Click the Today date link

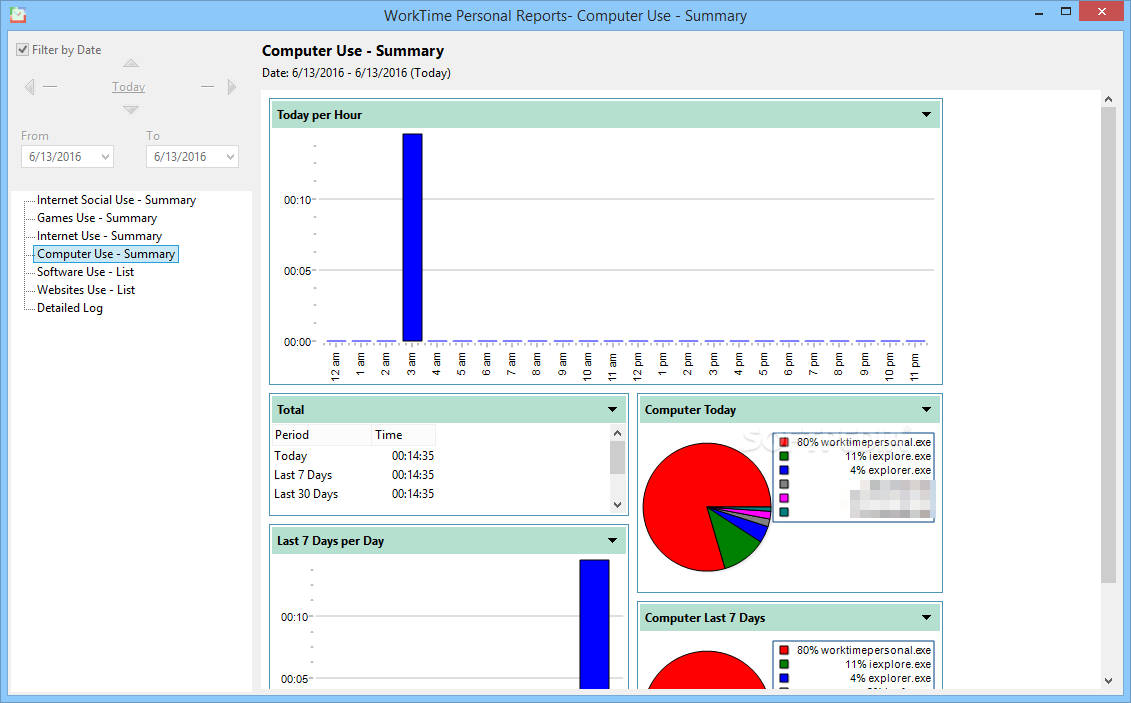click(x=128, y=87)
